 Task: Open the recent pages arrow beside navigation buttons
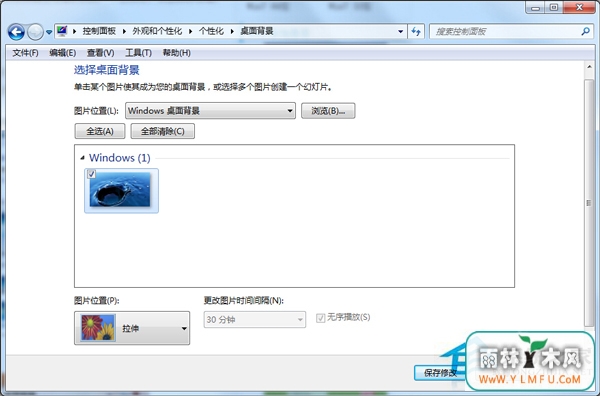[49, 32]
